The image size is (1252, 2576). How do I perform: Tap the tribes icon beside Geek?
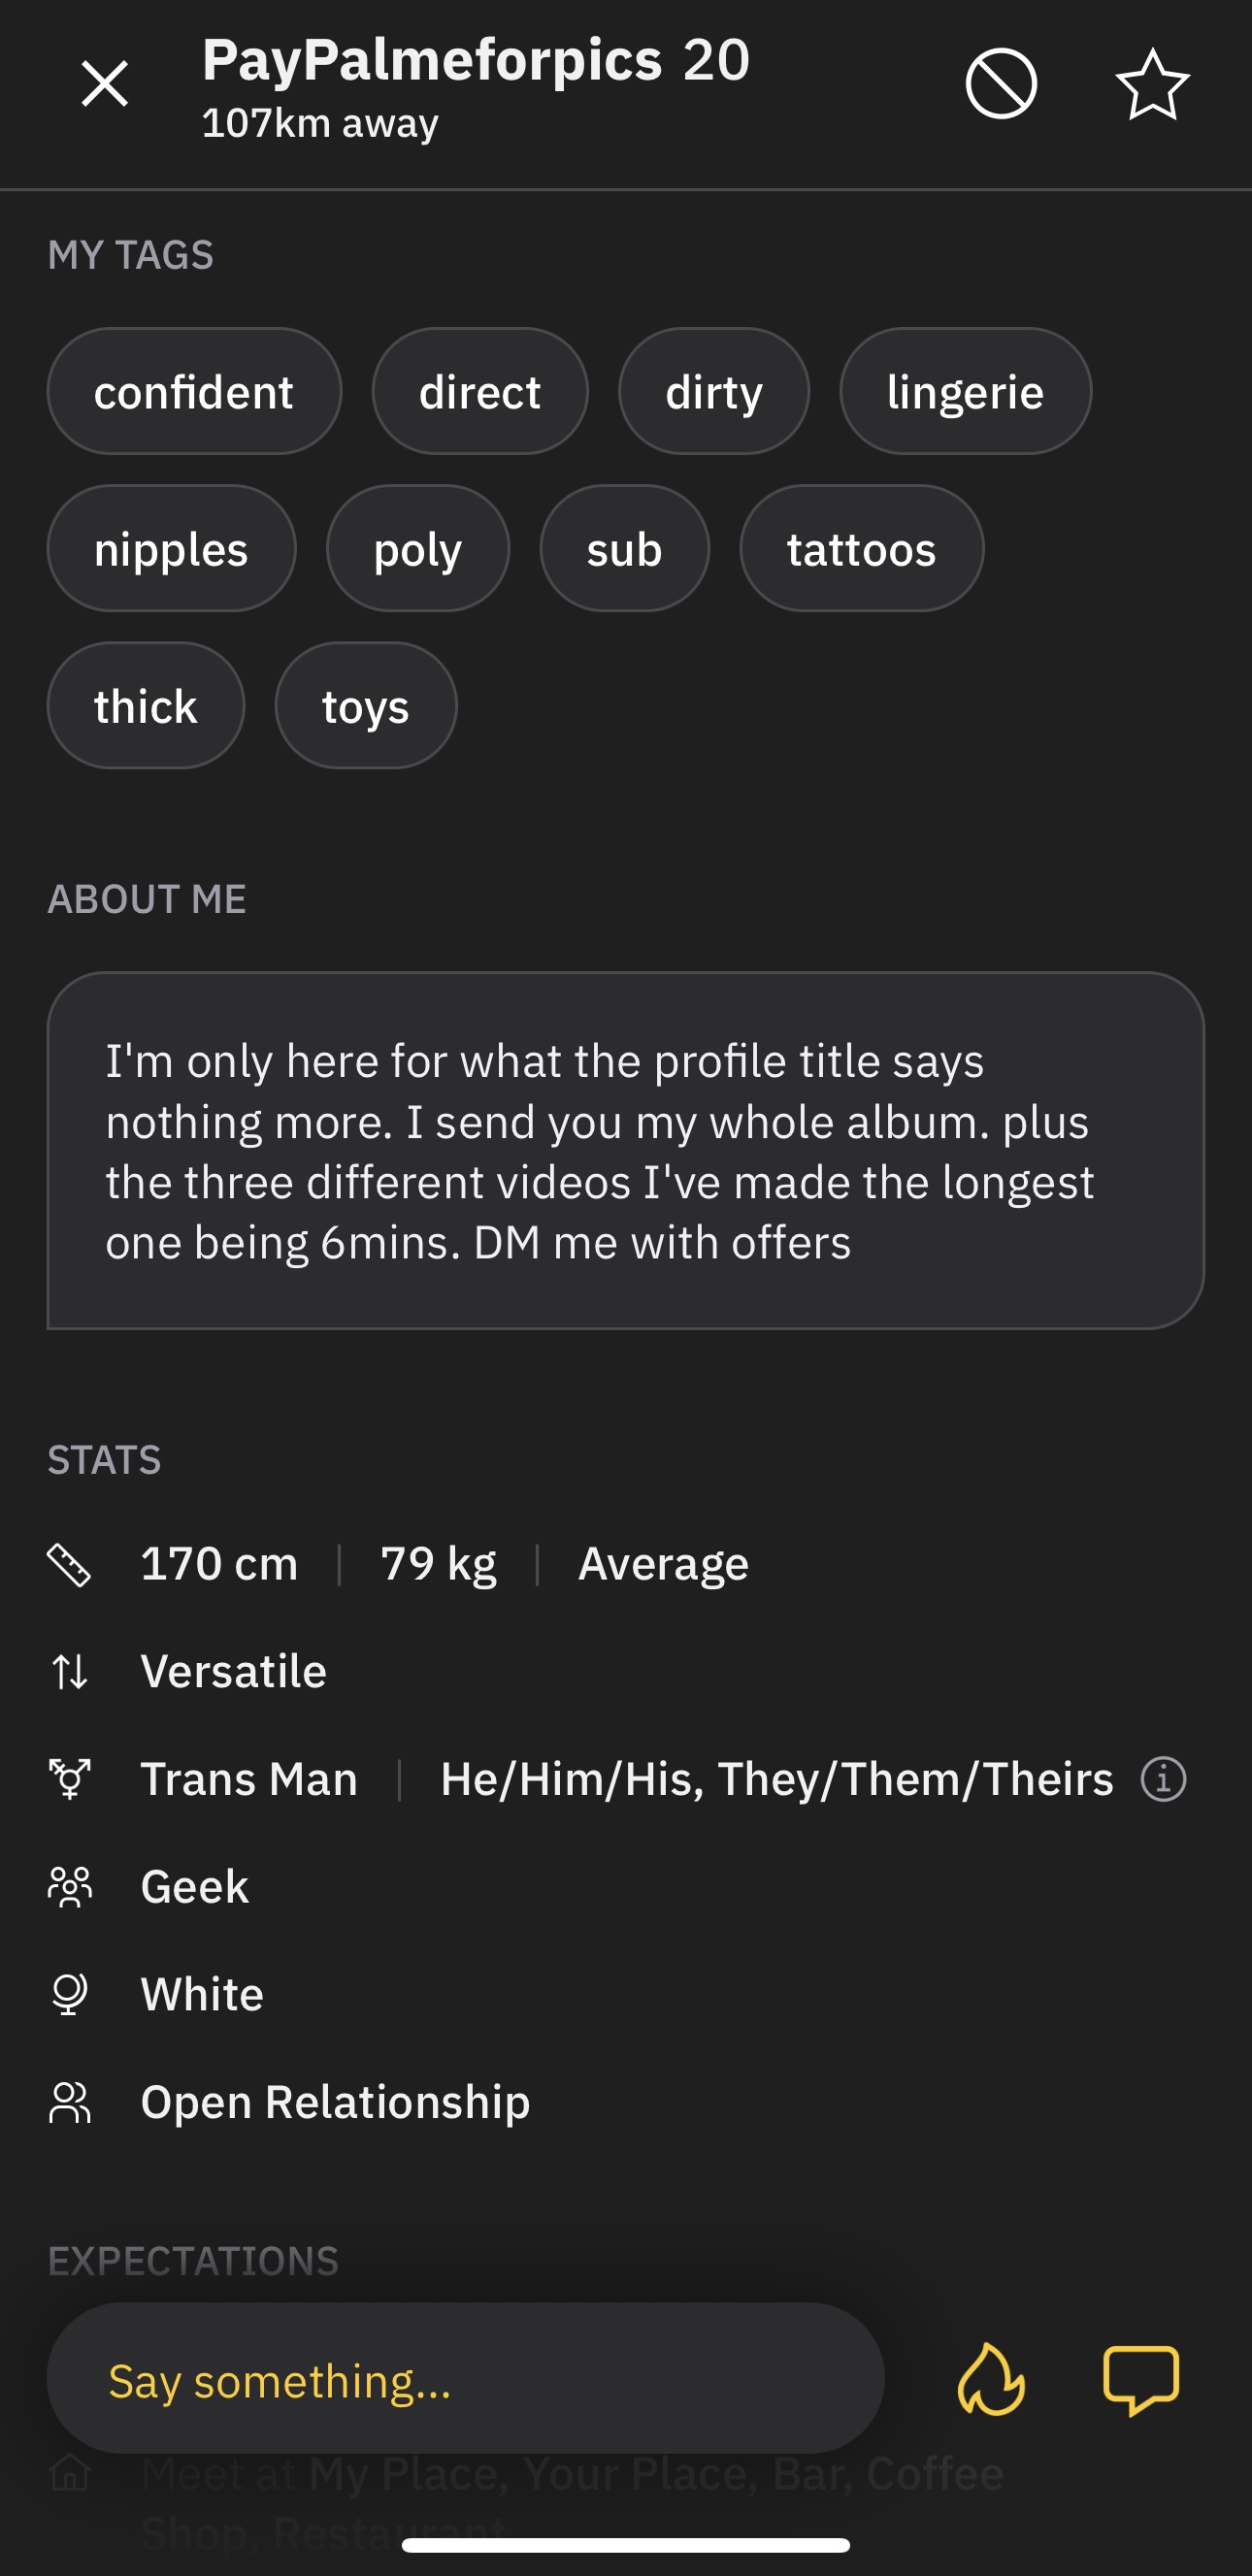pyautogui.click(x=69, y=1887)
